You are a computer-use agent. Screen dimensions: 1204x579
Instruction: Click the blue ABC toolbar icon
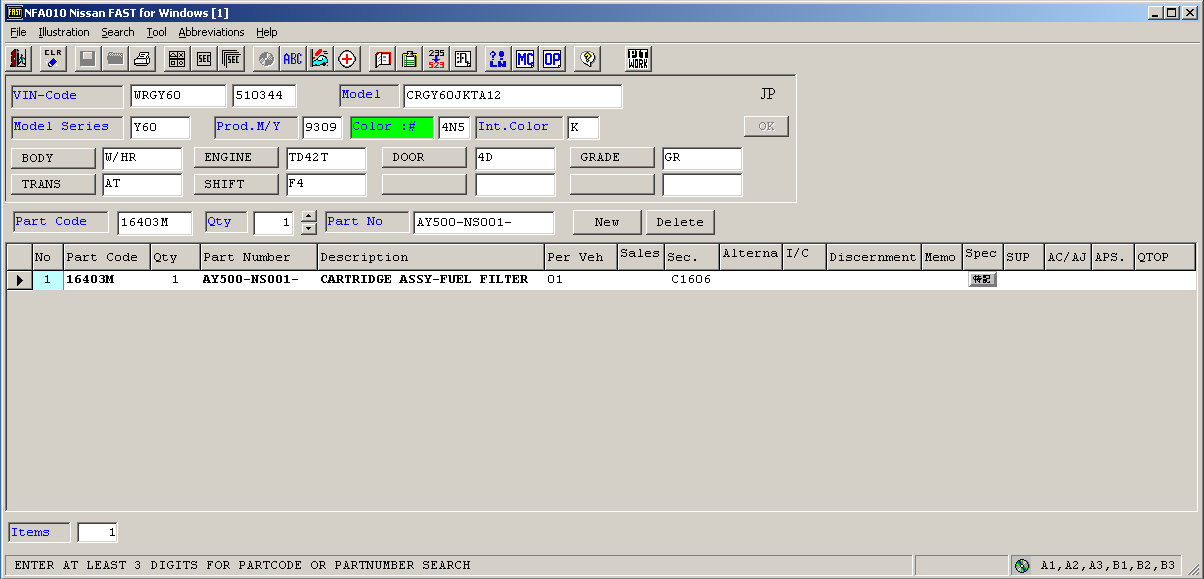coord(292,59)
